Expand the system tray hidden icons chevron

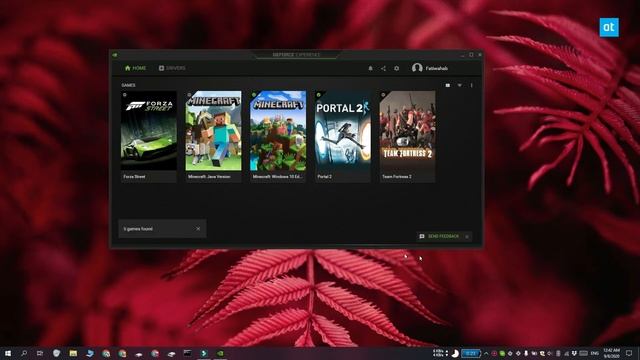[486, 353]
